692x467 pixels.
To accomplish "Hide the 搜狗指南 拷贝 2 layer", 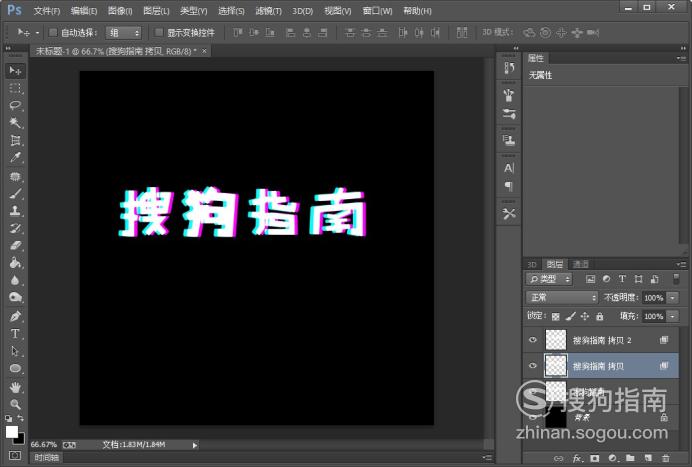I will click(x=533, y=339).
